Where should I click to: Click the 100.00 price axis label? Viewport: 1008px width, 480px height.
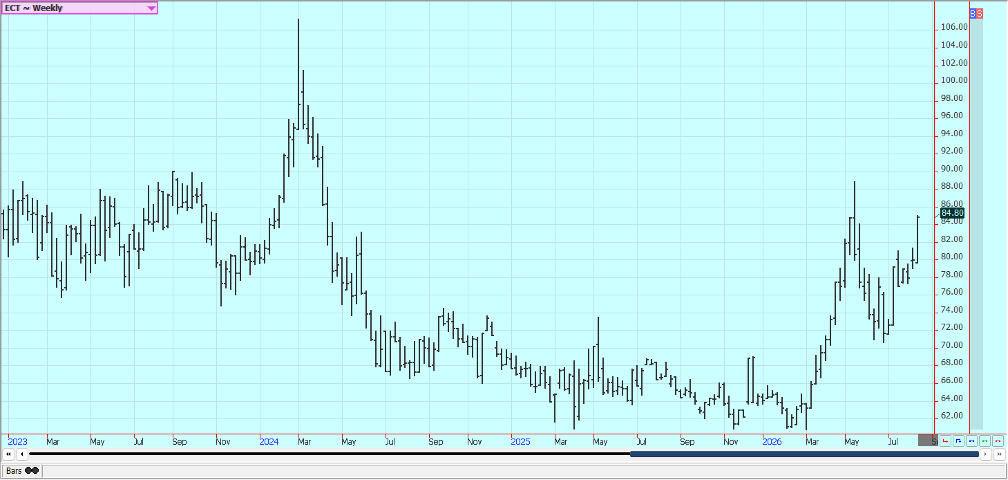point(955,80)
